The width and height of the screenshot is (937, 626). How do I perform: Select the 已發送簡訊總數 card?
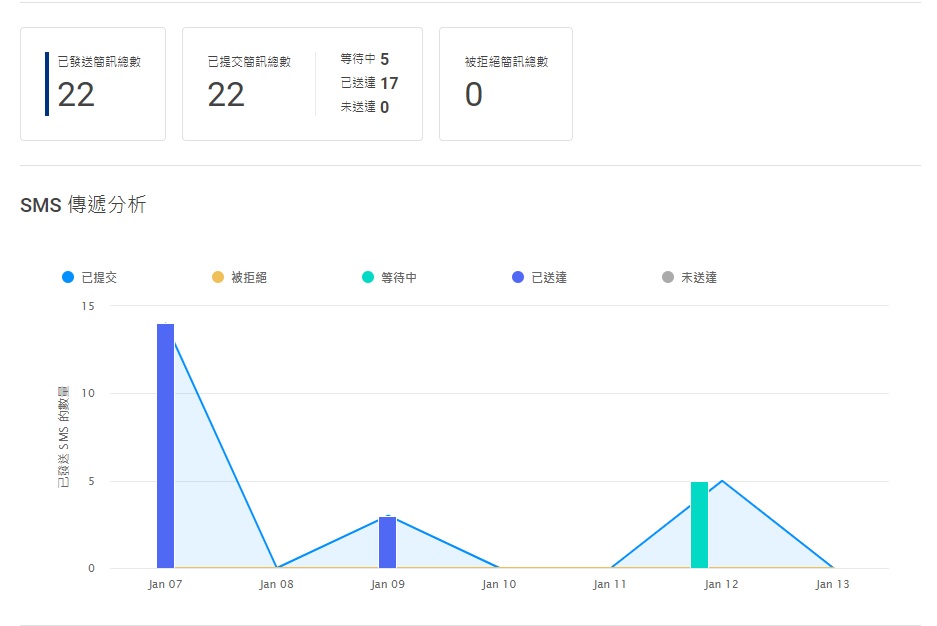tap(93, 84)
